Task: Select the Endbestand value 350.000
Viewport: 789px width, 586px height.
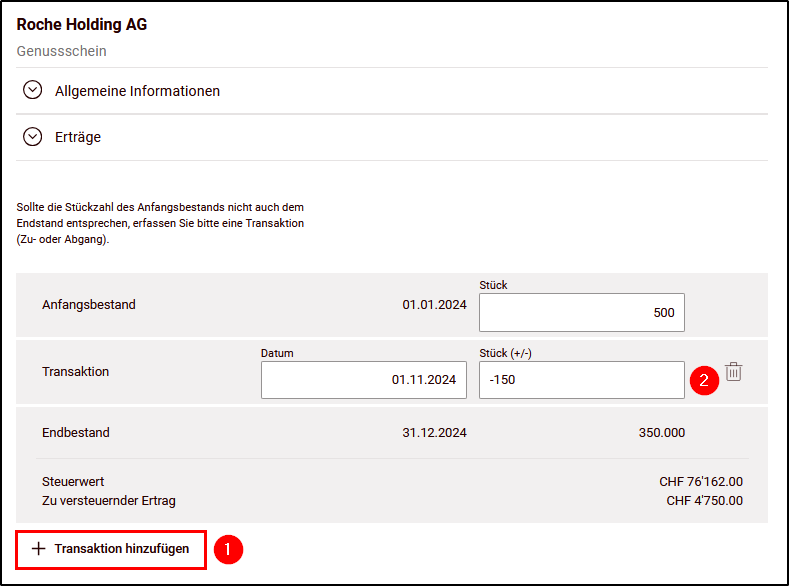Action: (662, 433)
